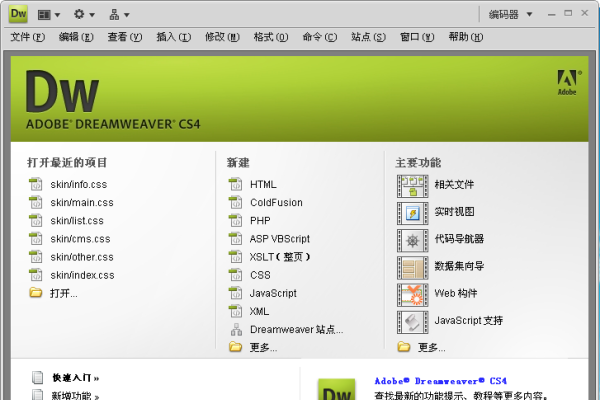Click the 实时视图 feature icon
600x400 pixels.
click(412, 214)
